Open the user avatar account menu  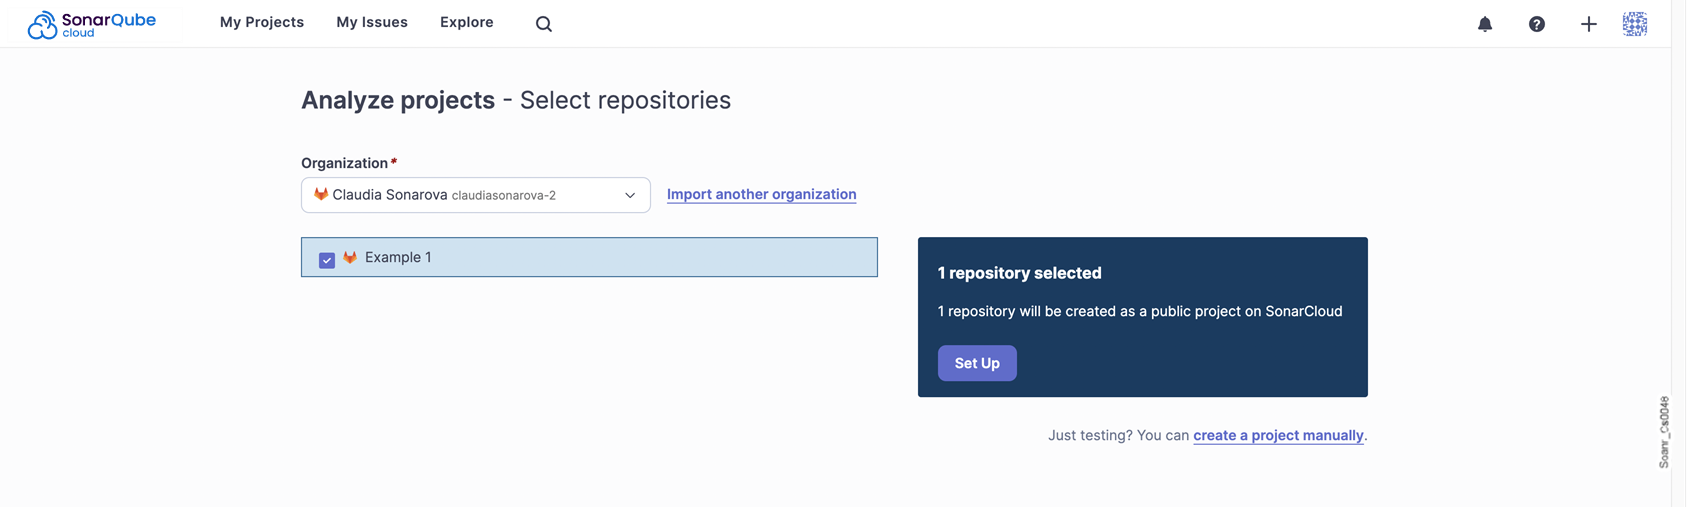tap(1635, 24)
